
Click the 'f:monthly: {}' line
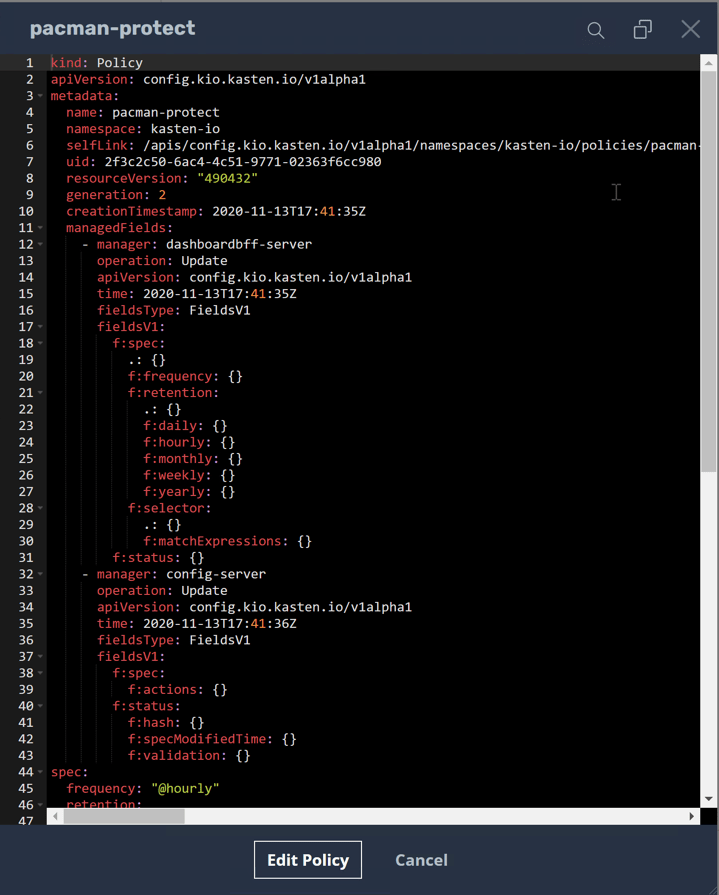(x=193, y=459)
